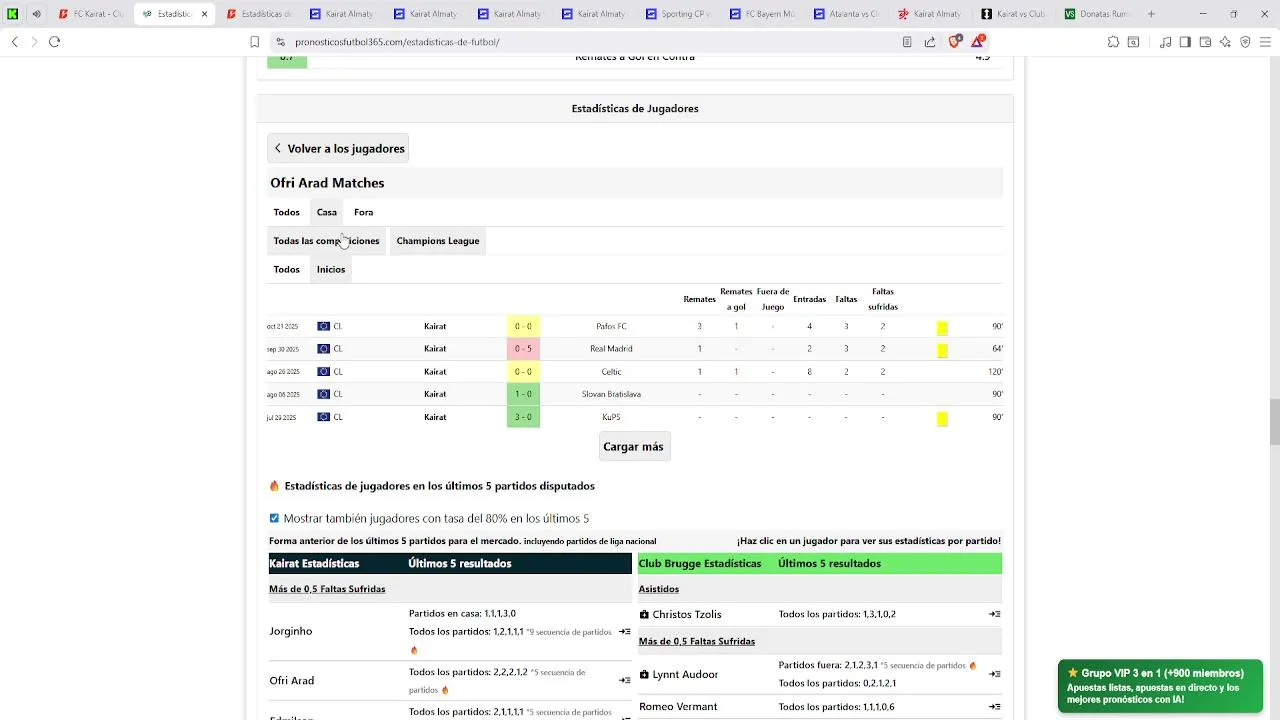Switch to the Donatas Rum browser tab
1280x720 pixels.
pyautogui.click(x=1098, y=14)
